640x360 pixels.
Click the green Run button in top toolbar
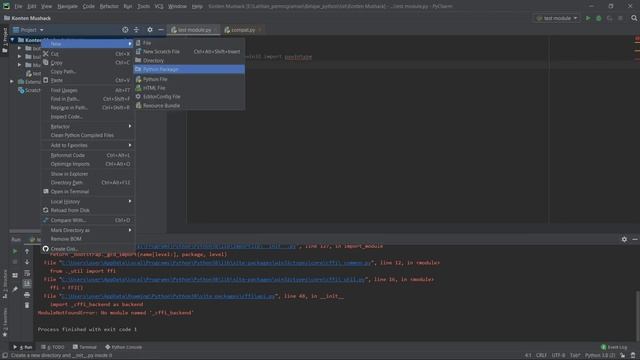pyautogui.click(x=588, y=18)
